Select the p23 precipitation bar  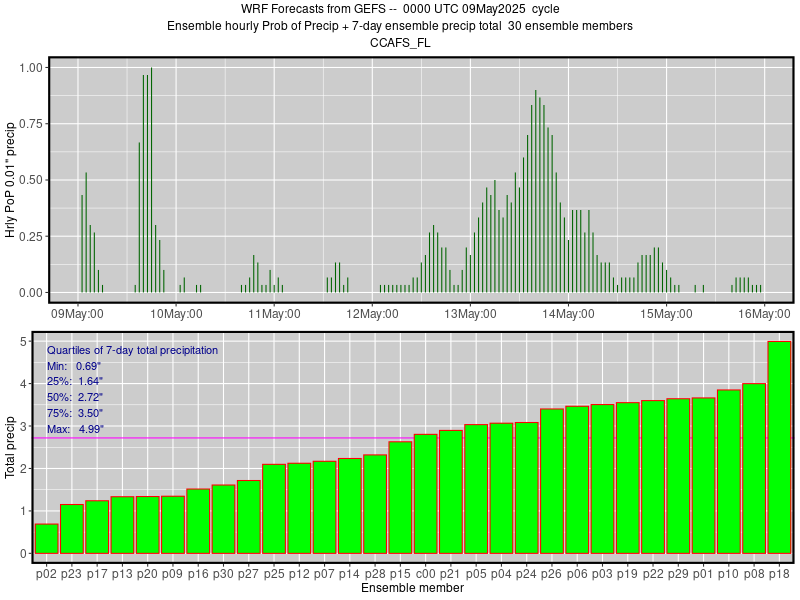[71, 529]
